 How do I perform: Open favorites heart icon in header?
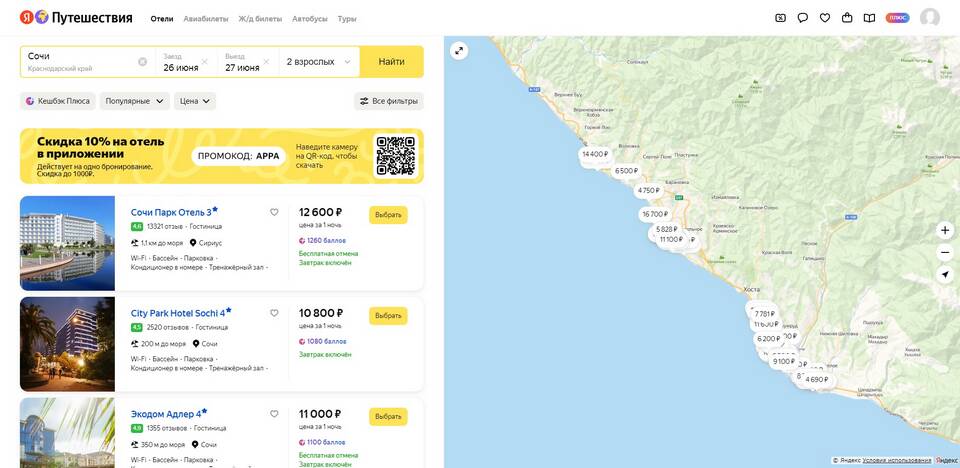(x=825, y=18)
